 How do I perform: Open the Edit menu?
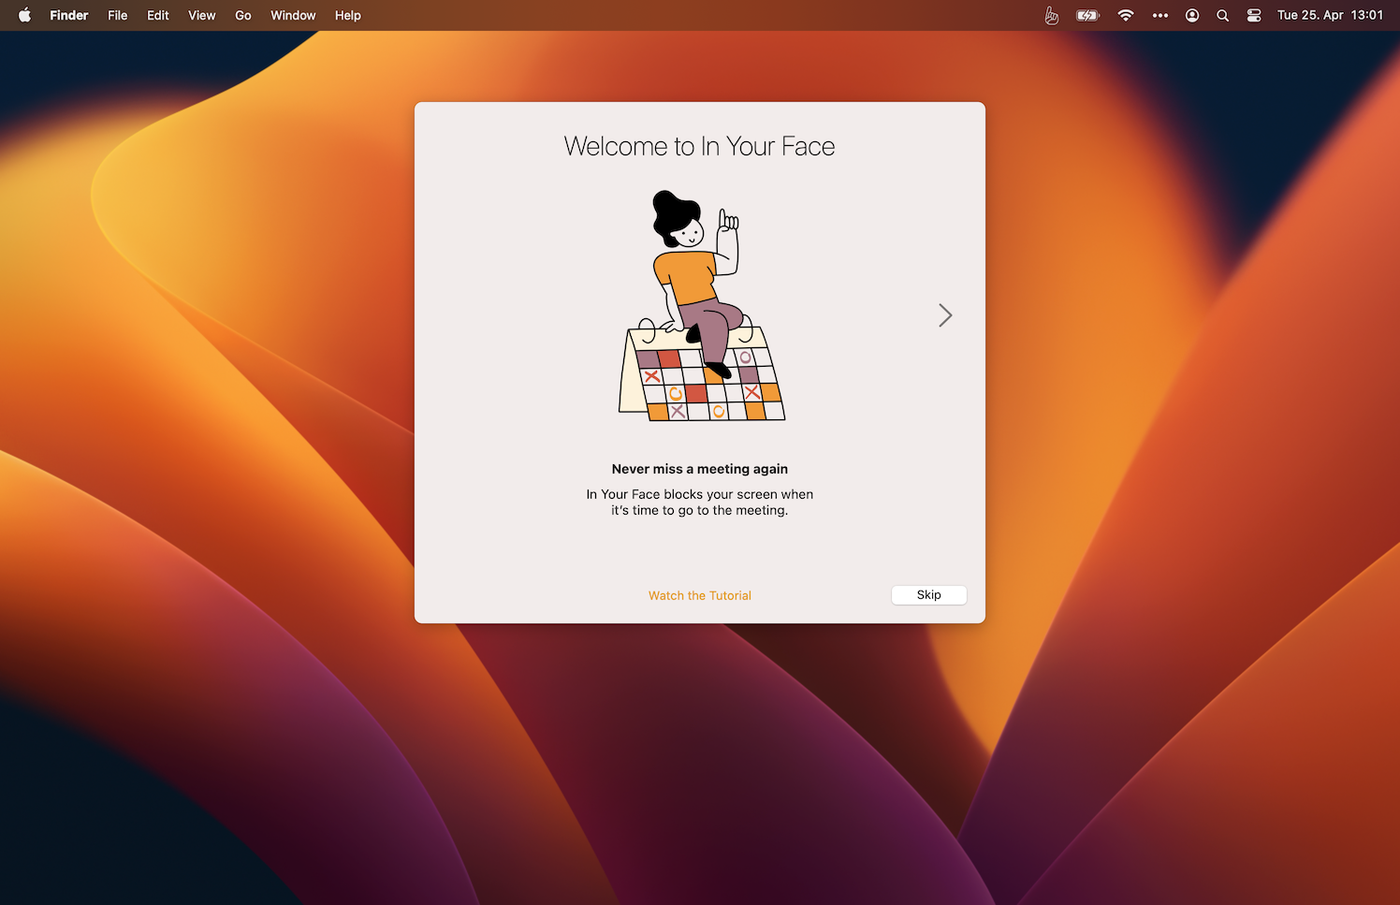[158, 15]
